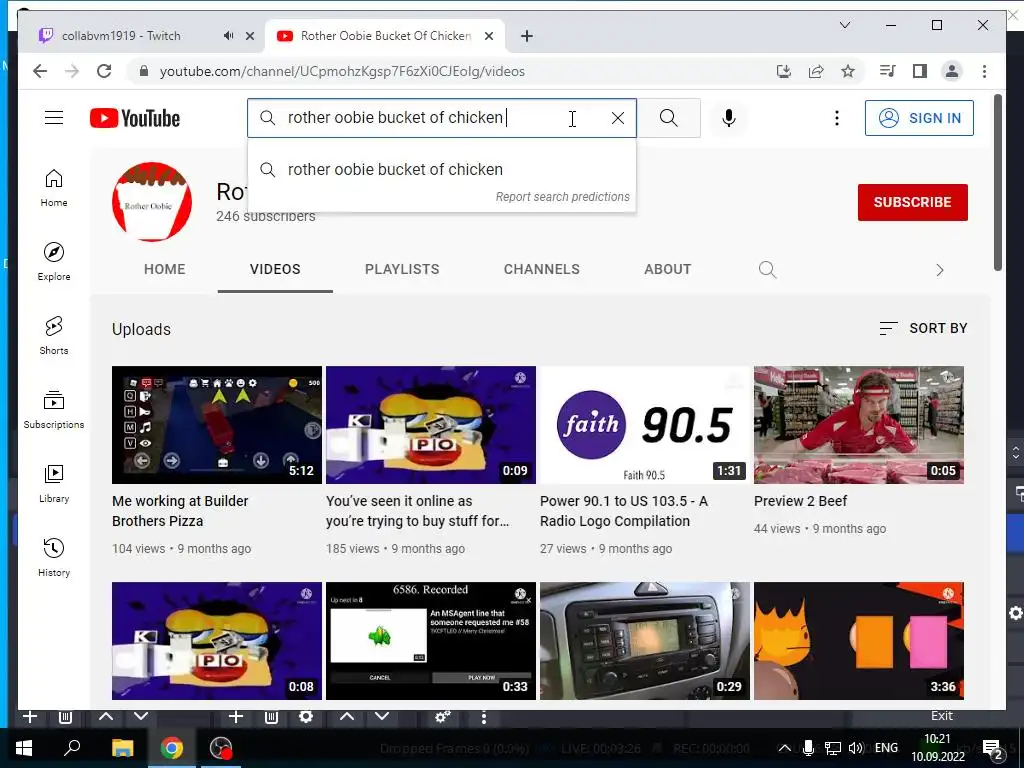
Task: Open File Explorer from the taskbar
Action: (x=122, y=748)
